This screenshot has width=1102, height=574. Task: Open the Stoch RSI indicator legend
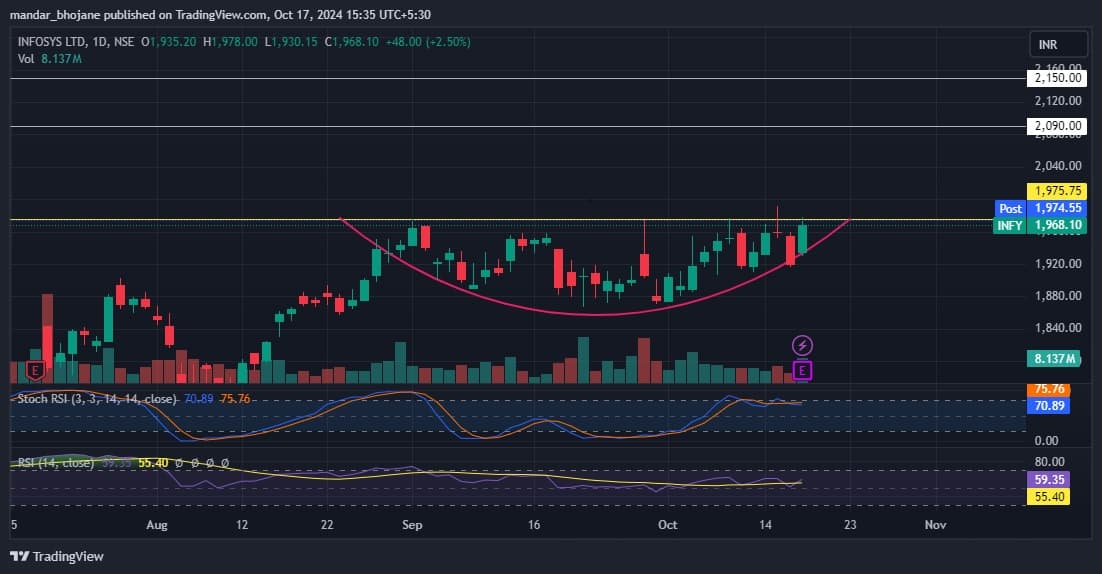(98, 398)
